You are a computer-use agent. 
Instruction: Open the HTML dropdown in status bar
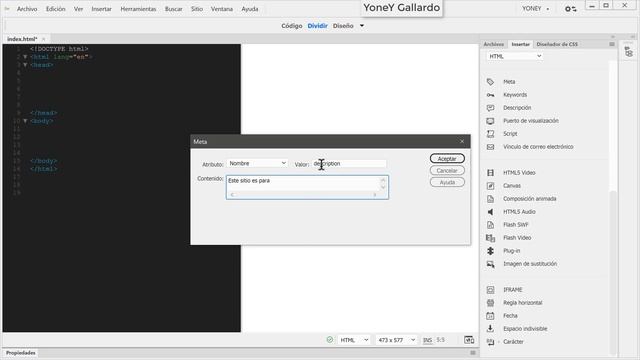pyautogui.click(x=354, y=340)
